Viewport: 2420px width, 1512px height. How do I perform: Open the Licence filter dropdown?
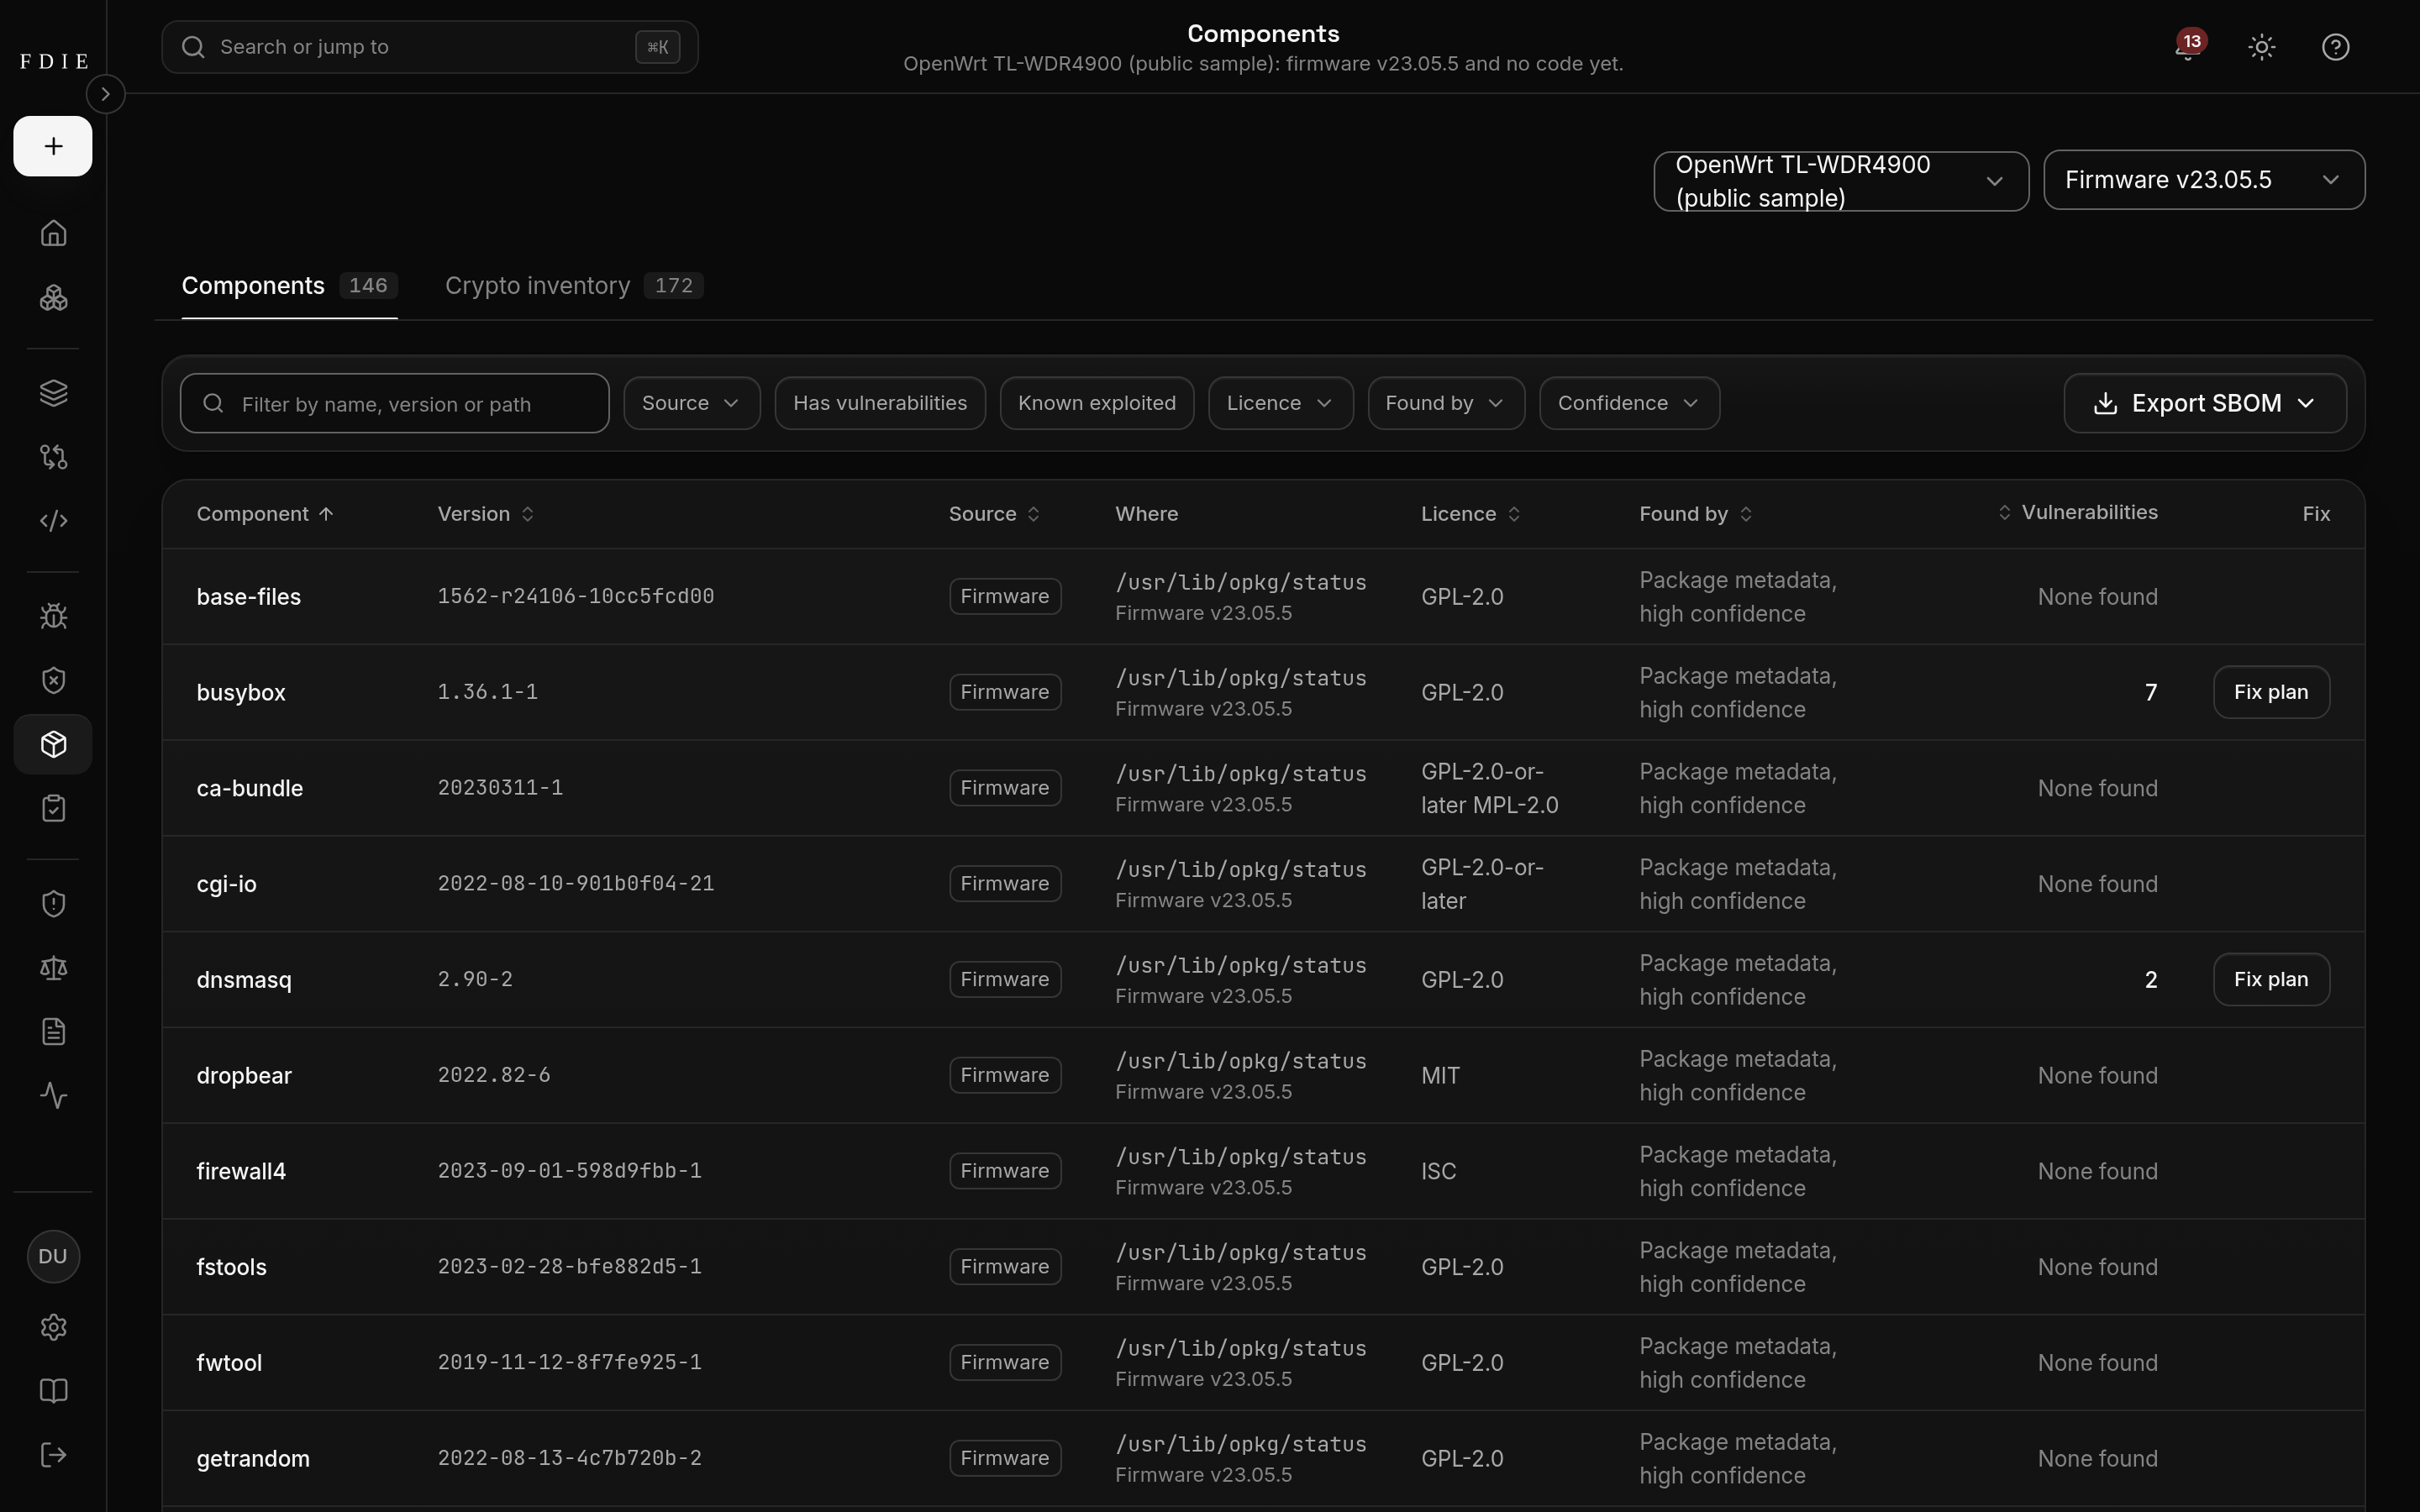coord(1281,403)
